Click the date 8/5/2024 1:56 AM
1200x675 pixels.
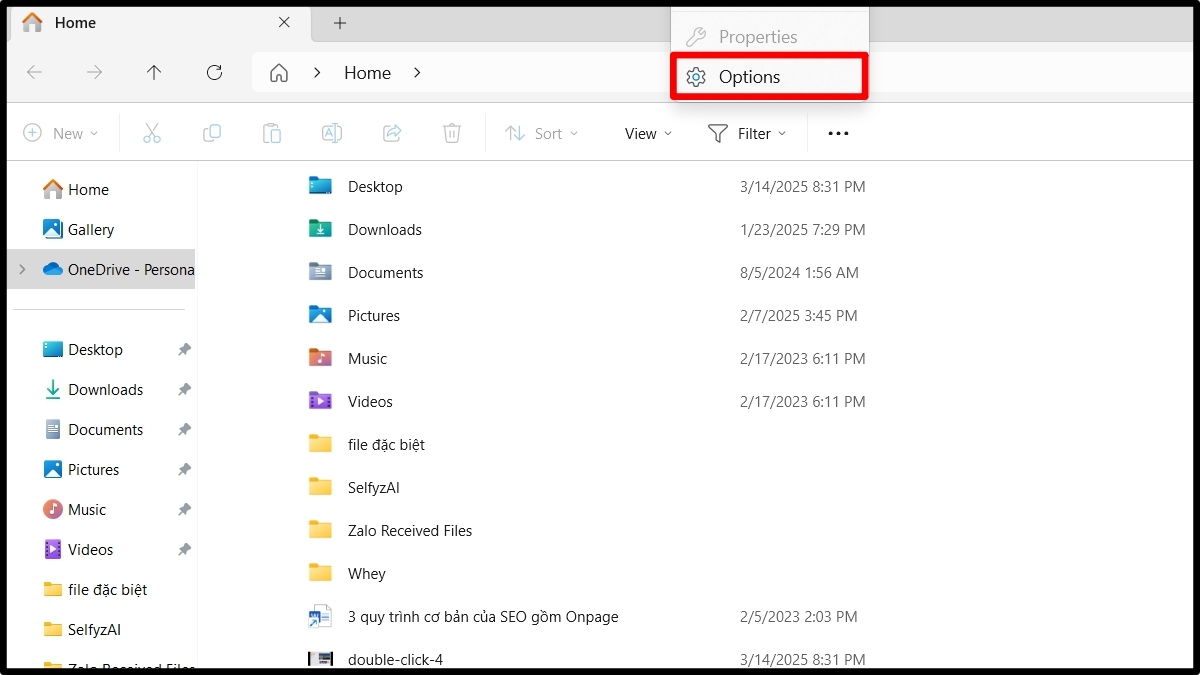coord(799,273)
